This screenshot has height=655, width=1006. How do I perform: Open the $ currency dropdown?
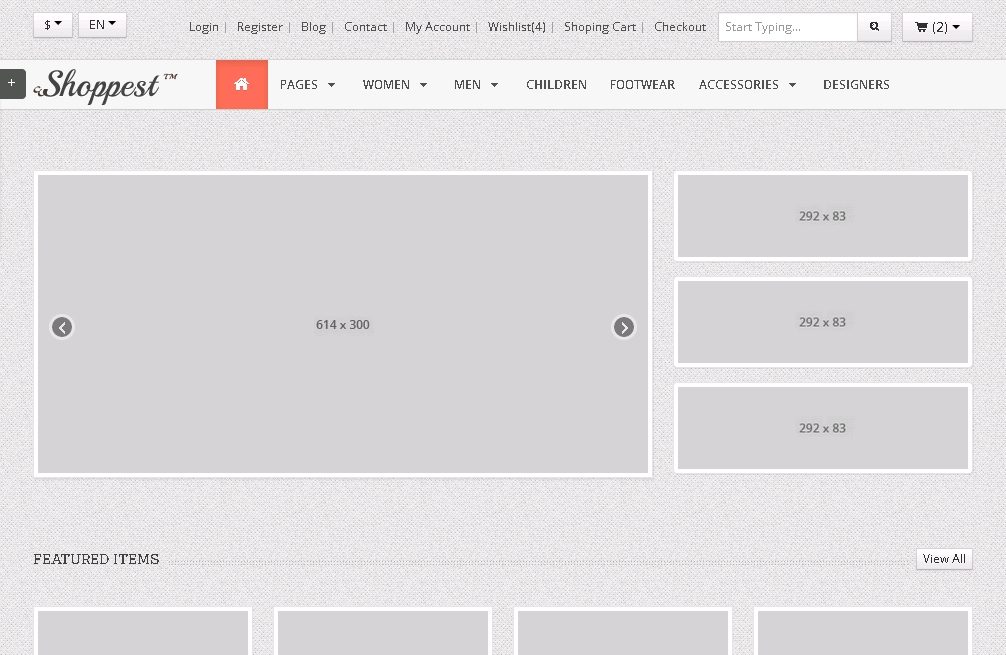tap(53, 25)
